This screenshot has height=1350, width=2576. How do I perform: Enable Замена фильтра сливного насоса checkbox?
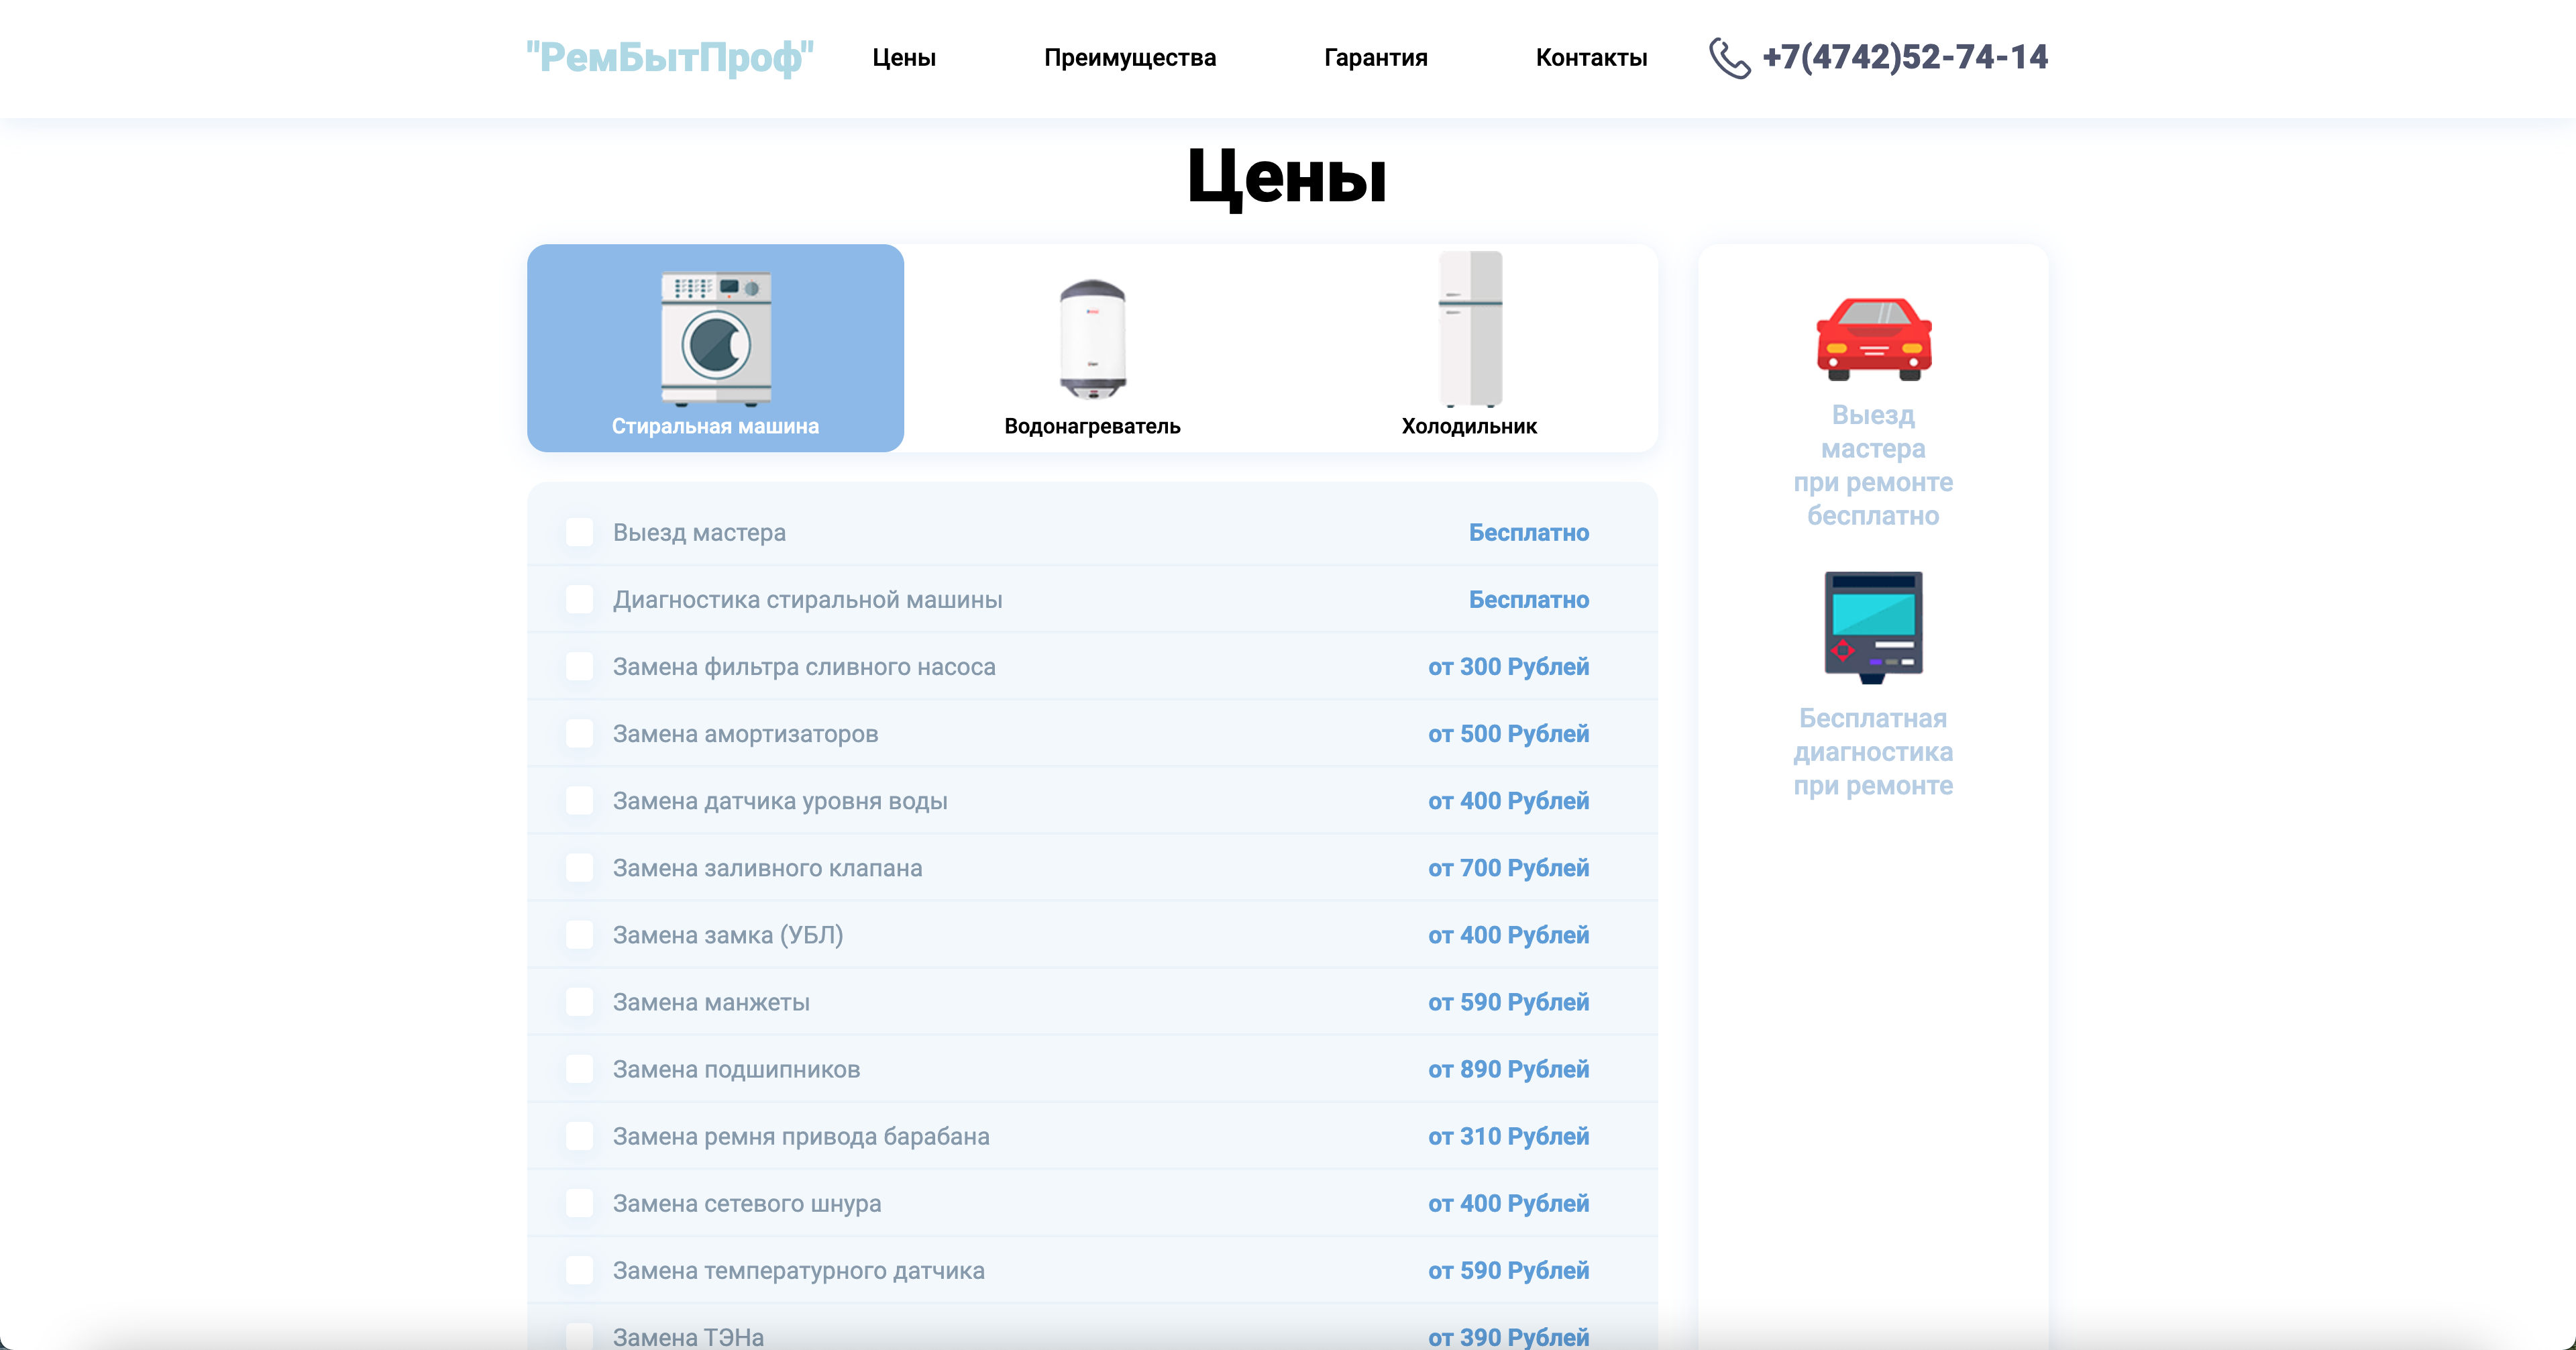tap(580, 666)
